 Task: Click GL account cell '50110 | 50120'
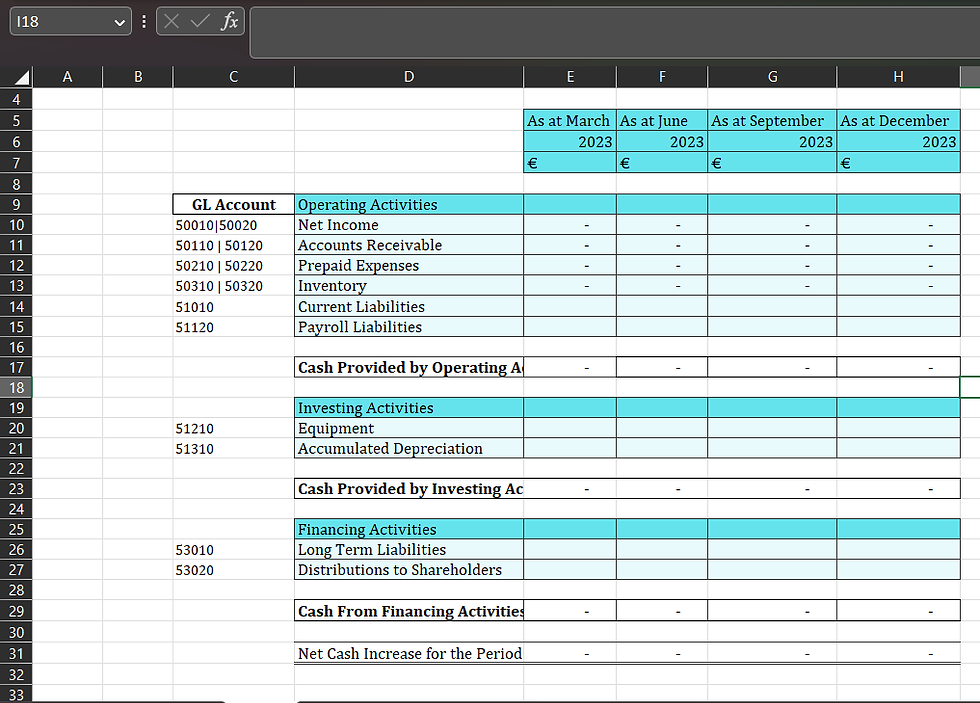(x=234, y=245)
